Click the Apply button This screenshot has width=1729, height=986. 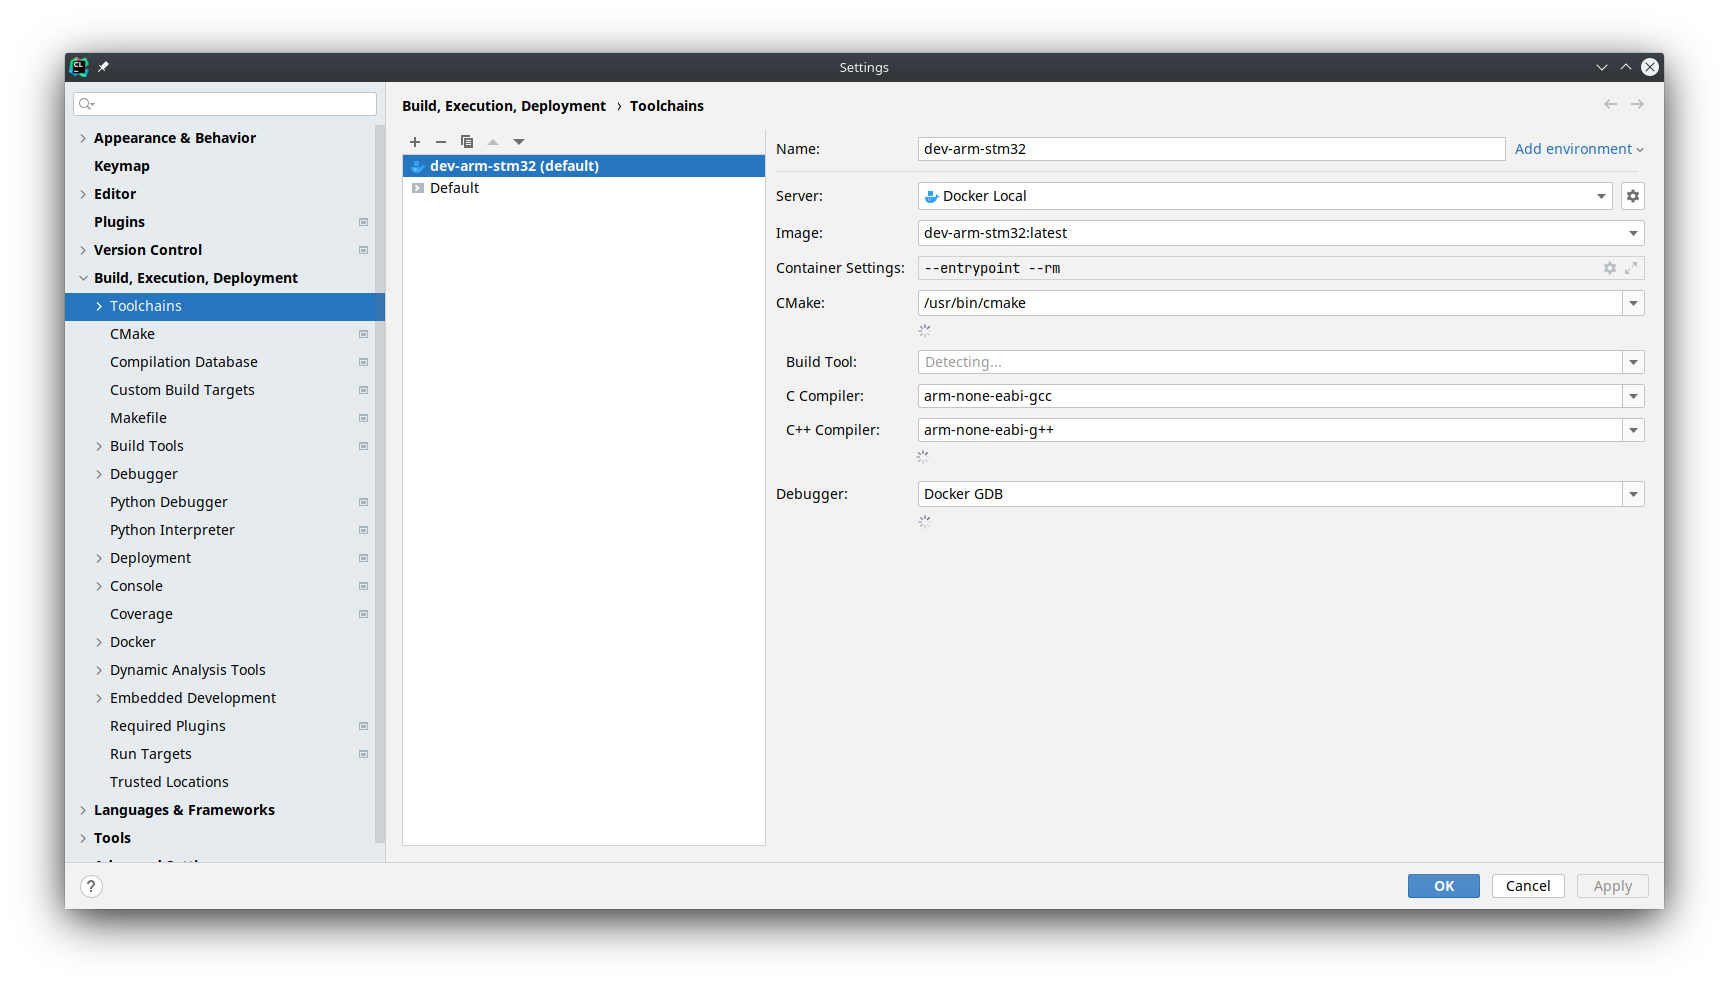point(1613,886)
